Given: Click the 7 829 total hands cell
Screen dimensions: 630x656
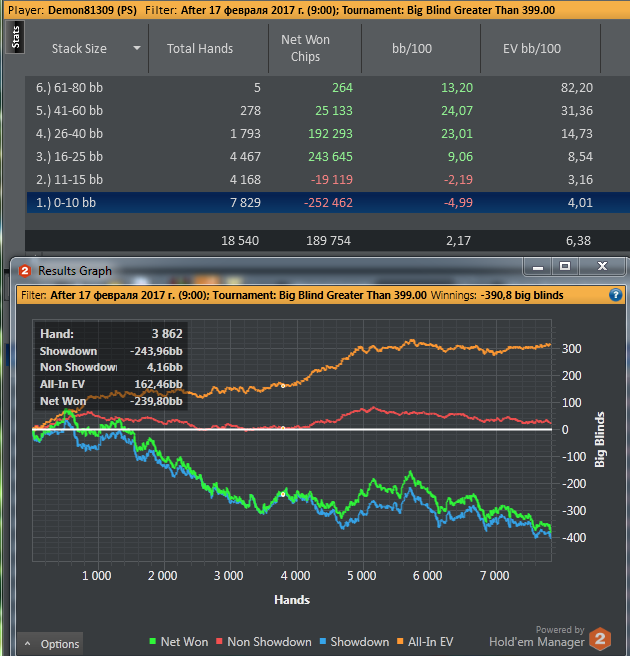Looking at the screenshot, I should [x=245, y=202].
